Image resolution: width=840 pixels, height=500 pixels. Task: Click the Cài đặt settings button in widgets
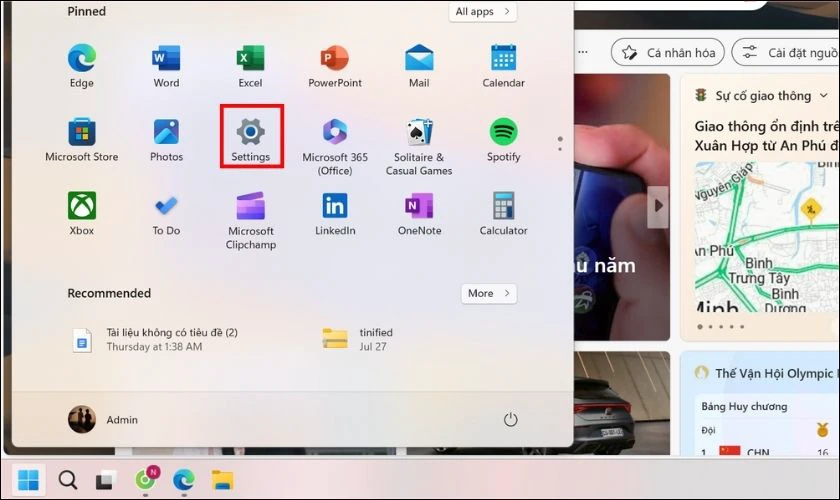786,53
